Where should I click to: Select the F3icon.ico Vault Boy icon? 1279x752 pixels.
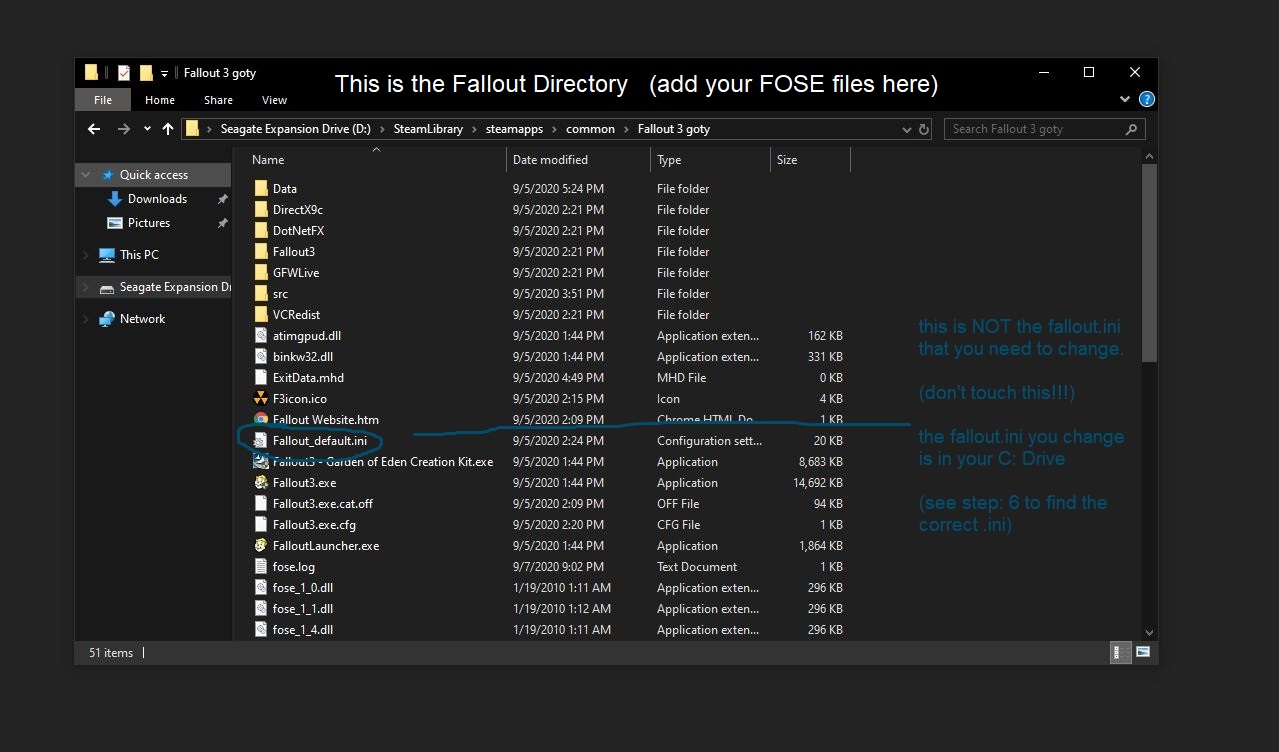[x=261, y=398]
